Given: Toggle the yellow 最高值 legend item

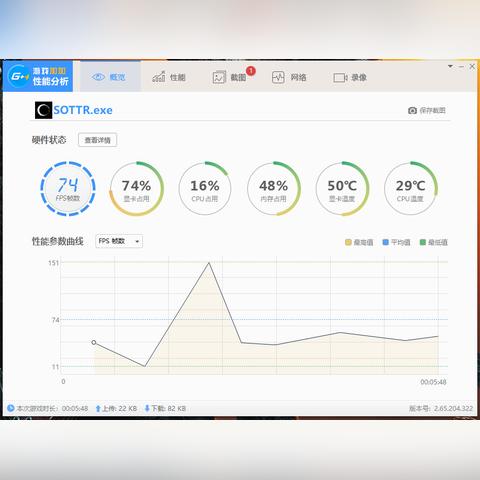Looking at the screenshot, I should point(359,242).
